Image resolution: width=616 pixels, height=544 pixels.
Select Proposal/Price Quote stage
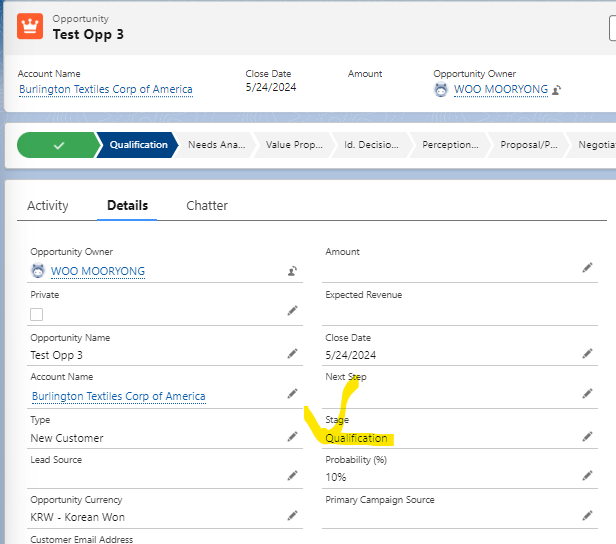[x=528, y=145]
